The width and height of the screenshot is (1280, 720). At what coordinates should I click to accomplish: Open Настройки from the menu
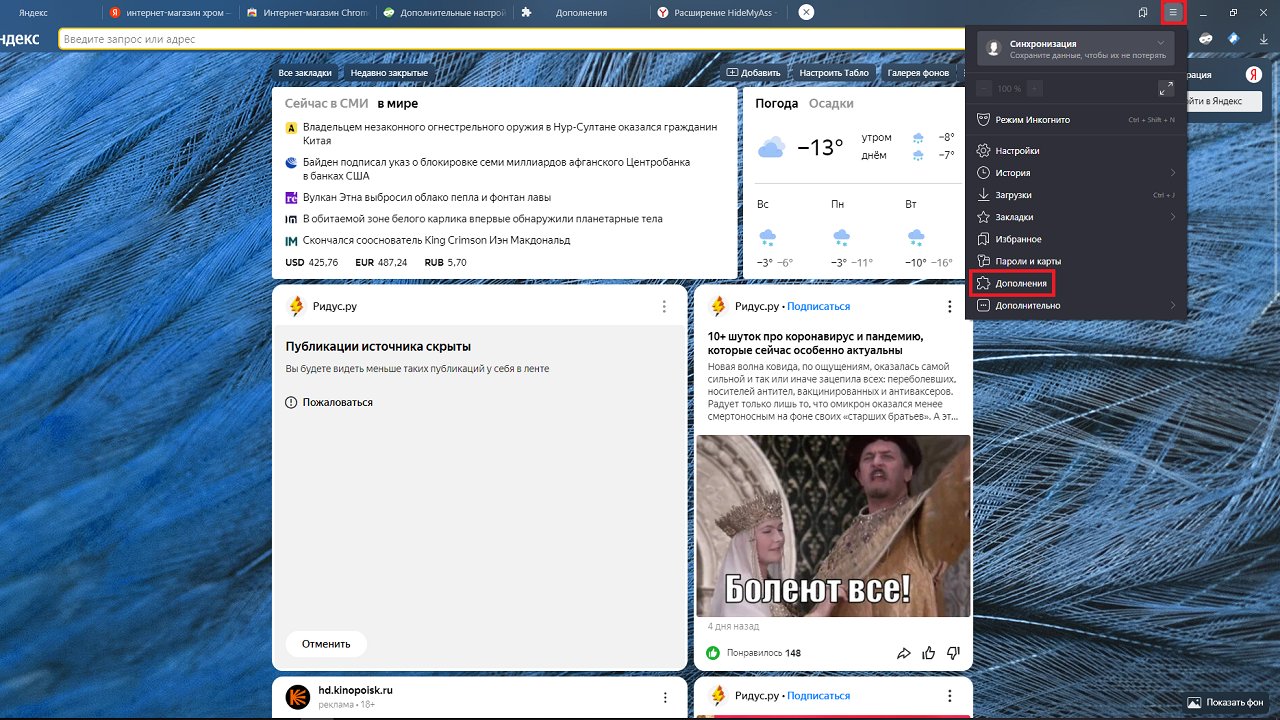click(1076, 151)
